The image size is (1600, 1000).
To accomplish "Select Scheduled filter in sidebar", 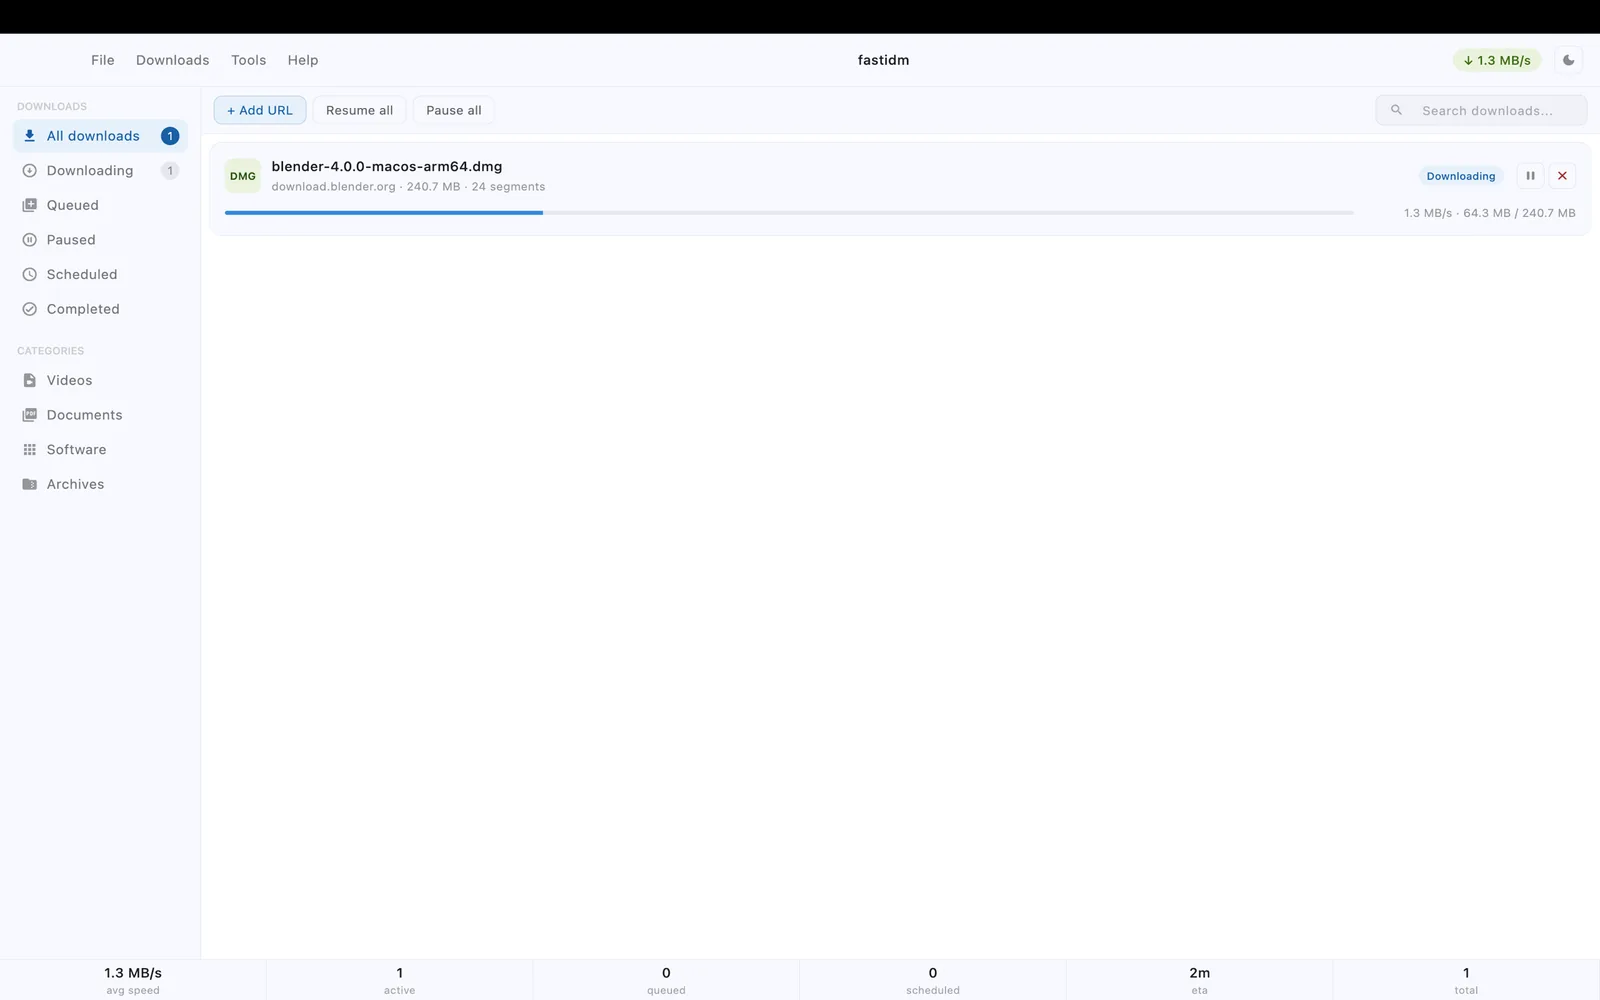I will (100, 274).
